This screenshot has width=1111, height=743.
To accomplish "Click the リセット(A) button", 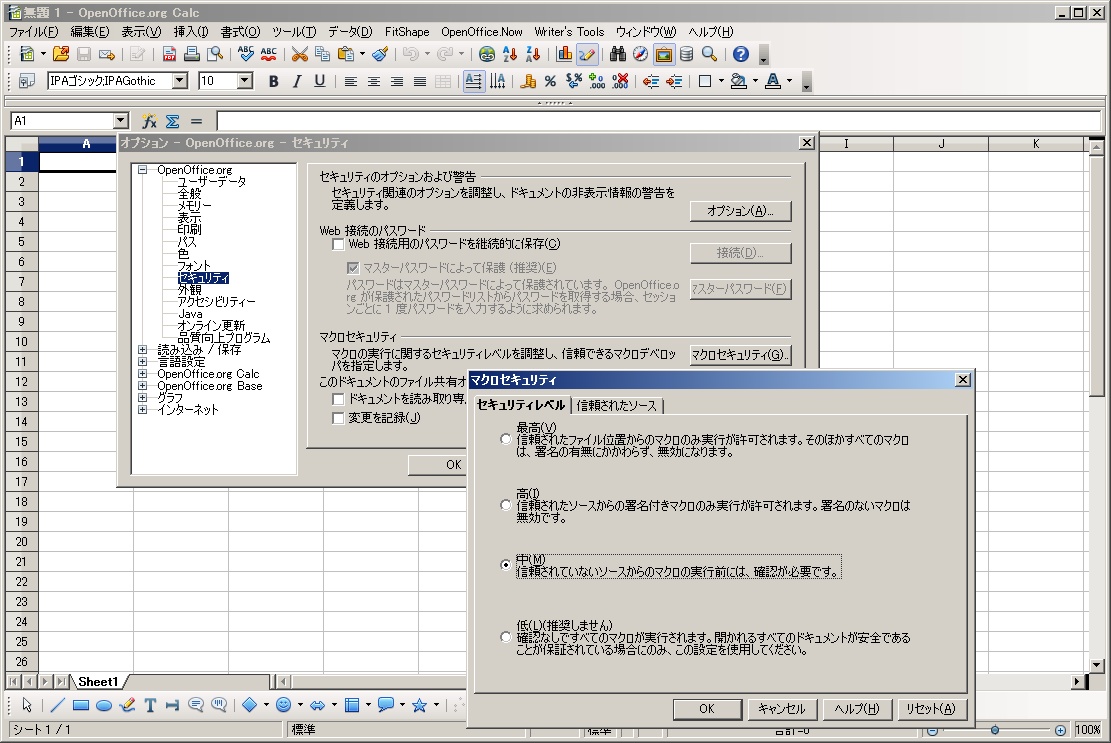I will pyautogui.click(x=931, y=709).
